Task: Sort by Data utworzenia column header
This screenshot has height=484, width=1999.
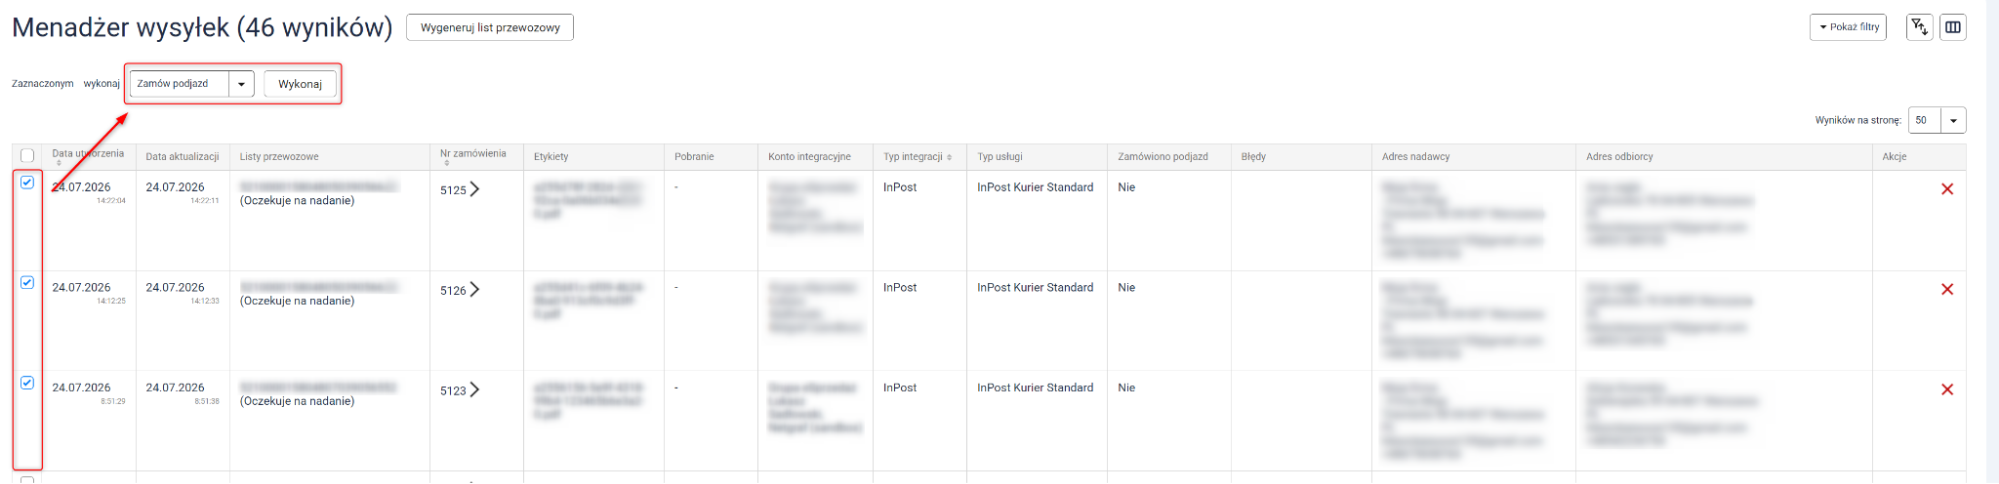Action: coord(88,156)
